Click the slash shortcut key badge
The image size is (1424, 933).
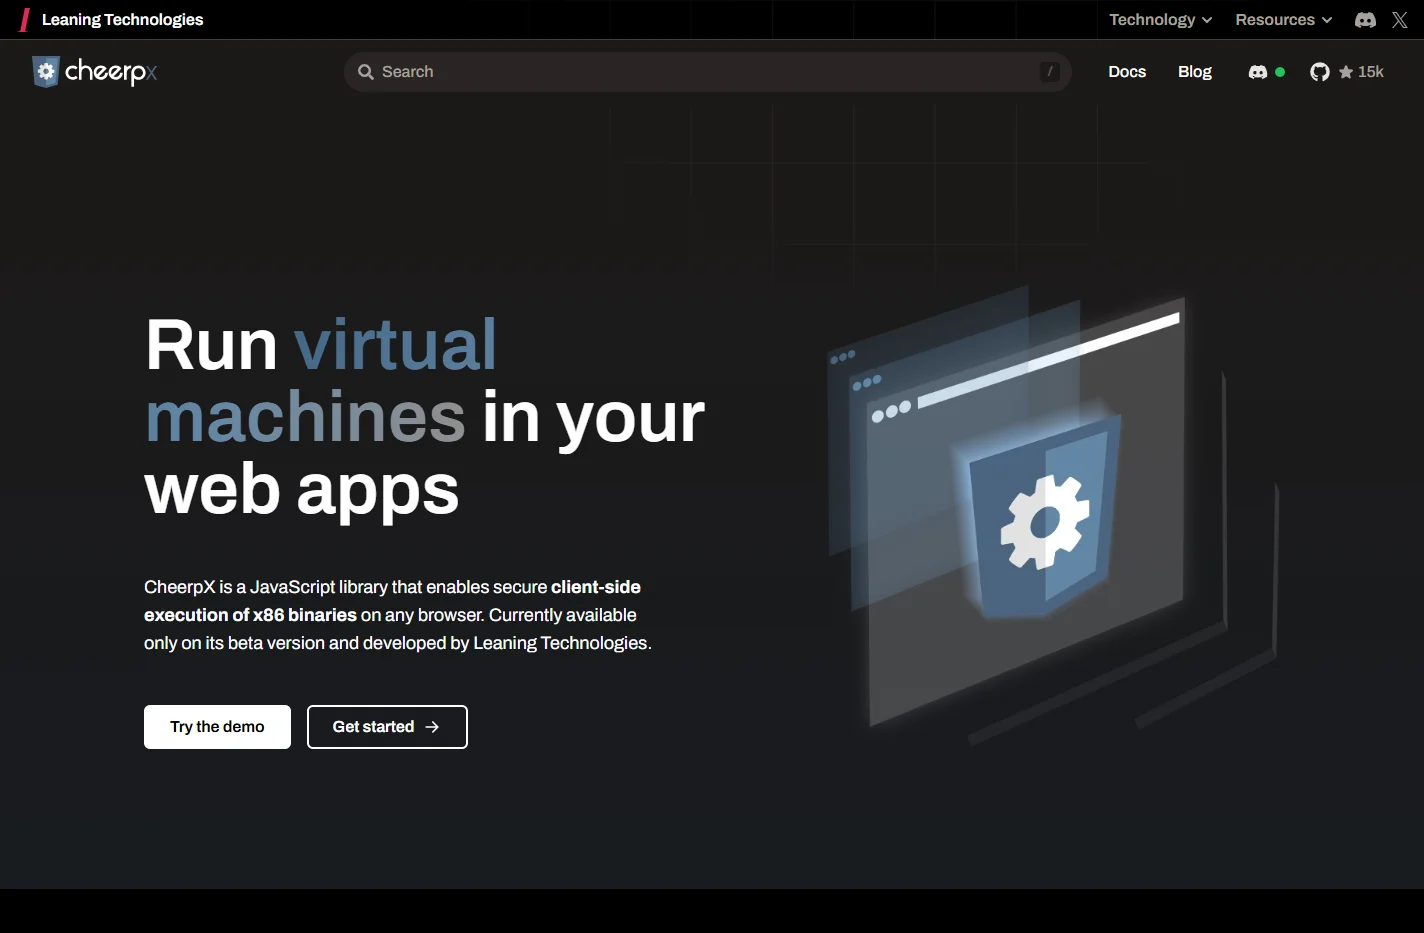[1049, 72]
